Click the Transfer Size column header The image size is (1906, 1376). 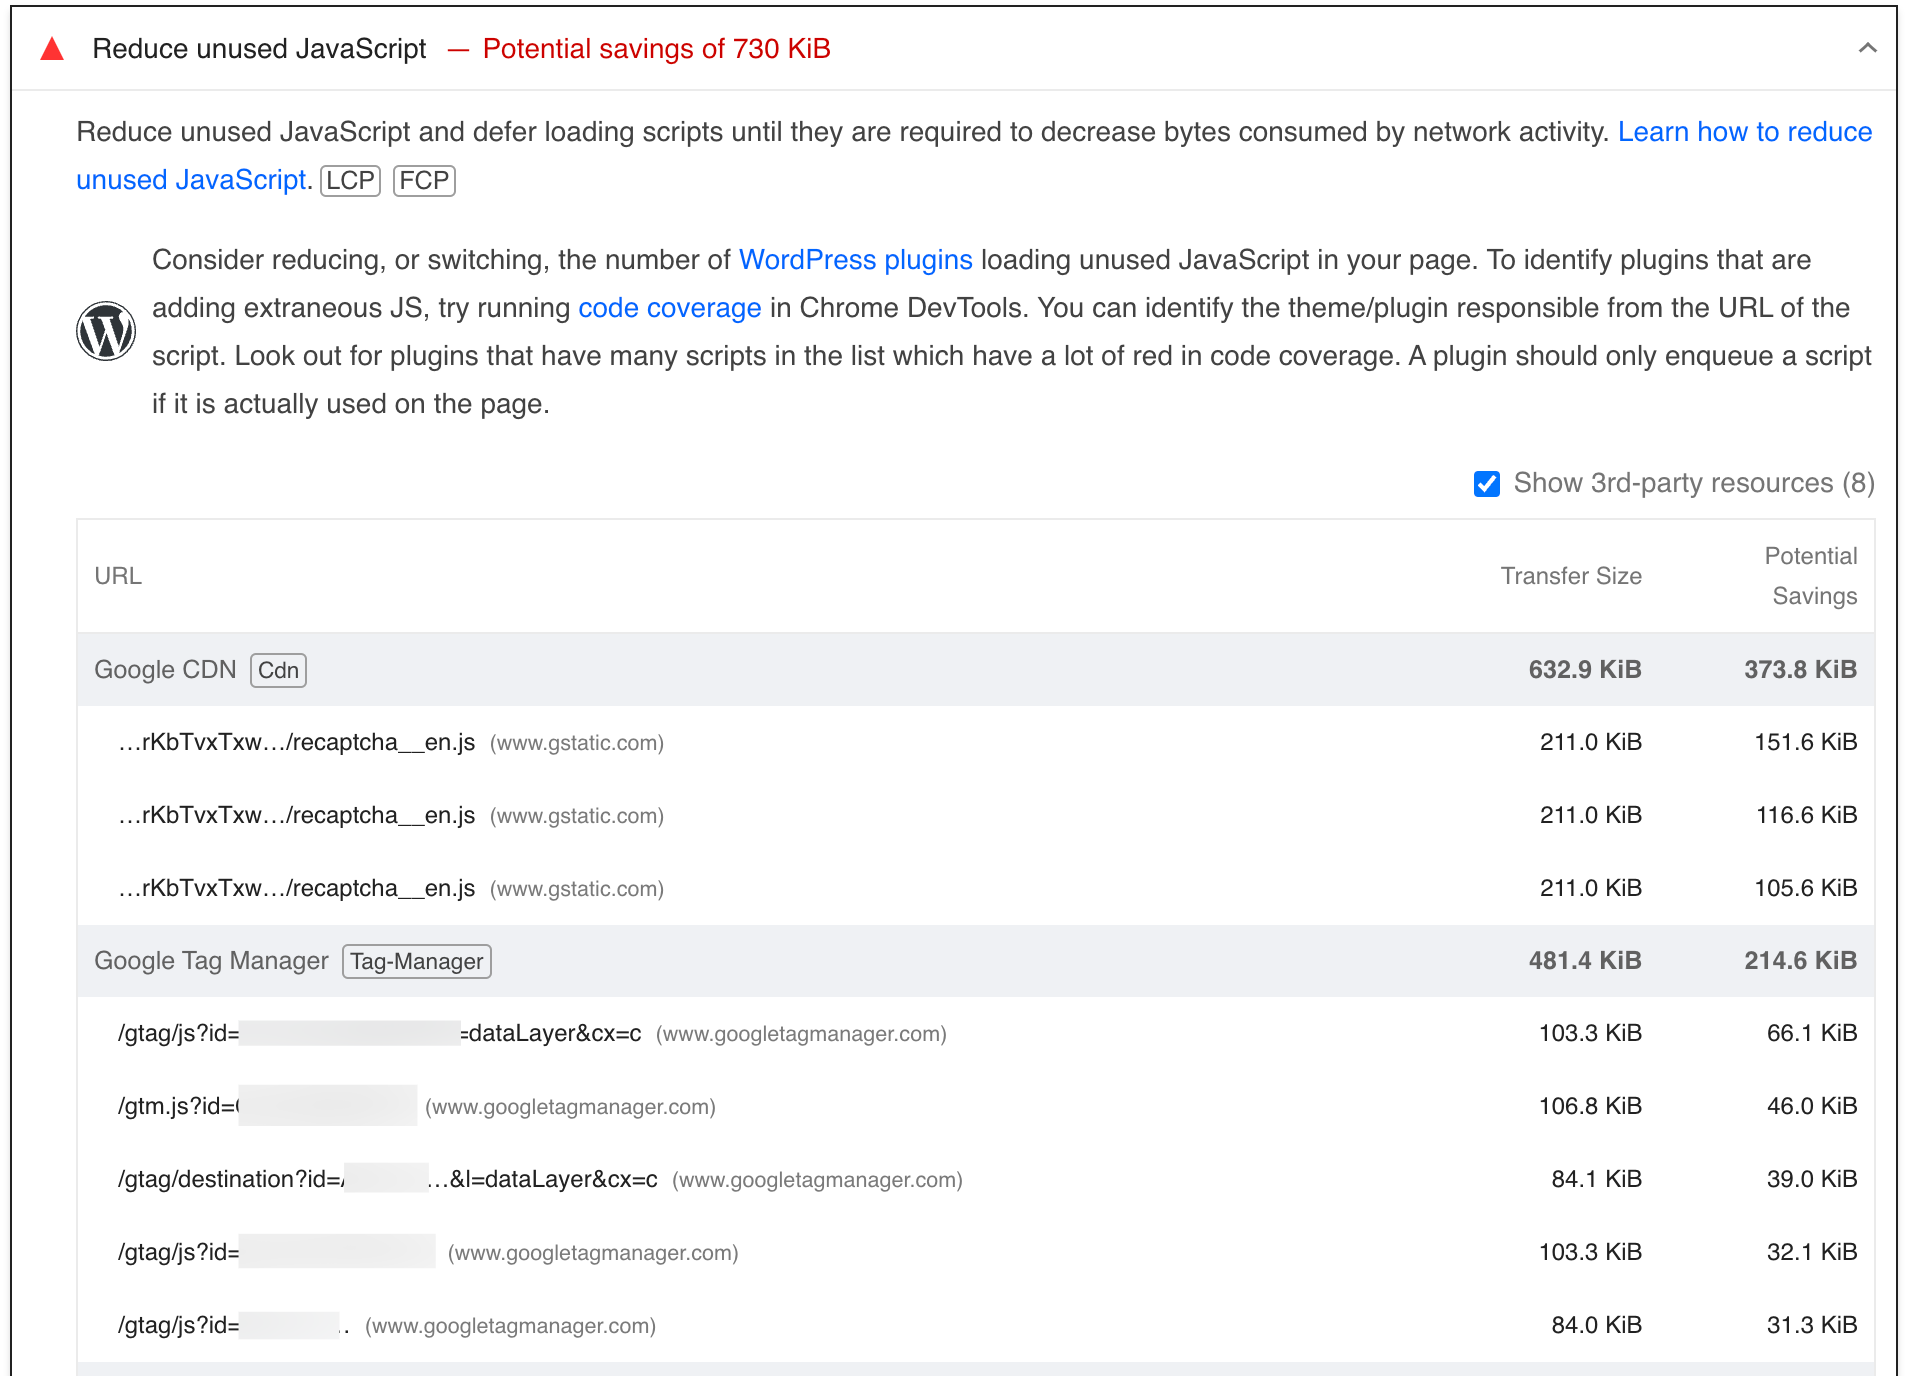[1570, 576]
